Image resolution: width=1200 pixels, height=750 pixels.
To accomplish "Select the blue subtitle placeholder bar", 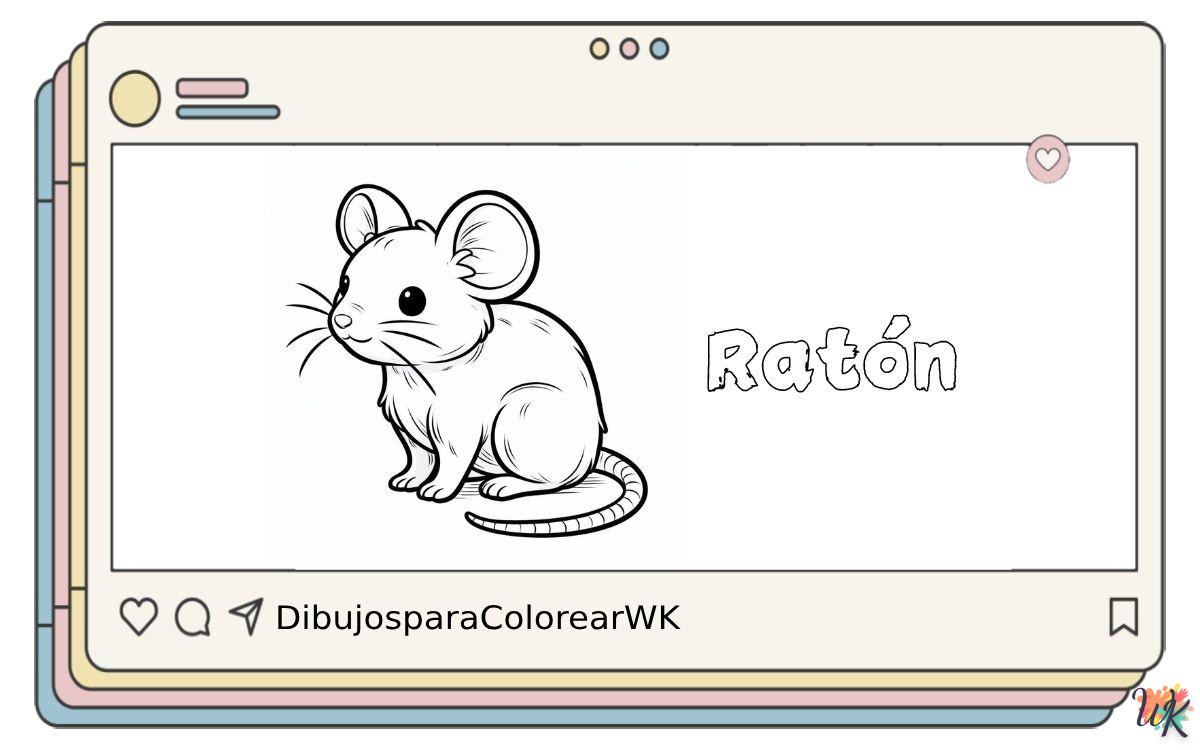I will tap(228, 112).
